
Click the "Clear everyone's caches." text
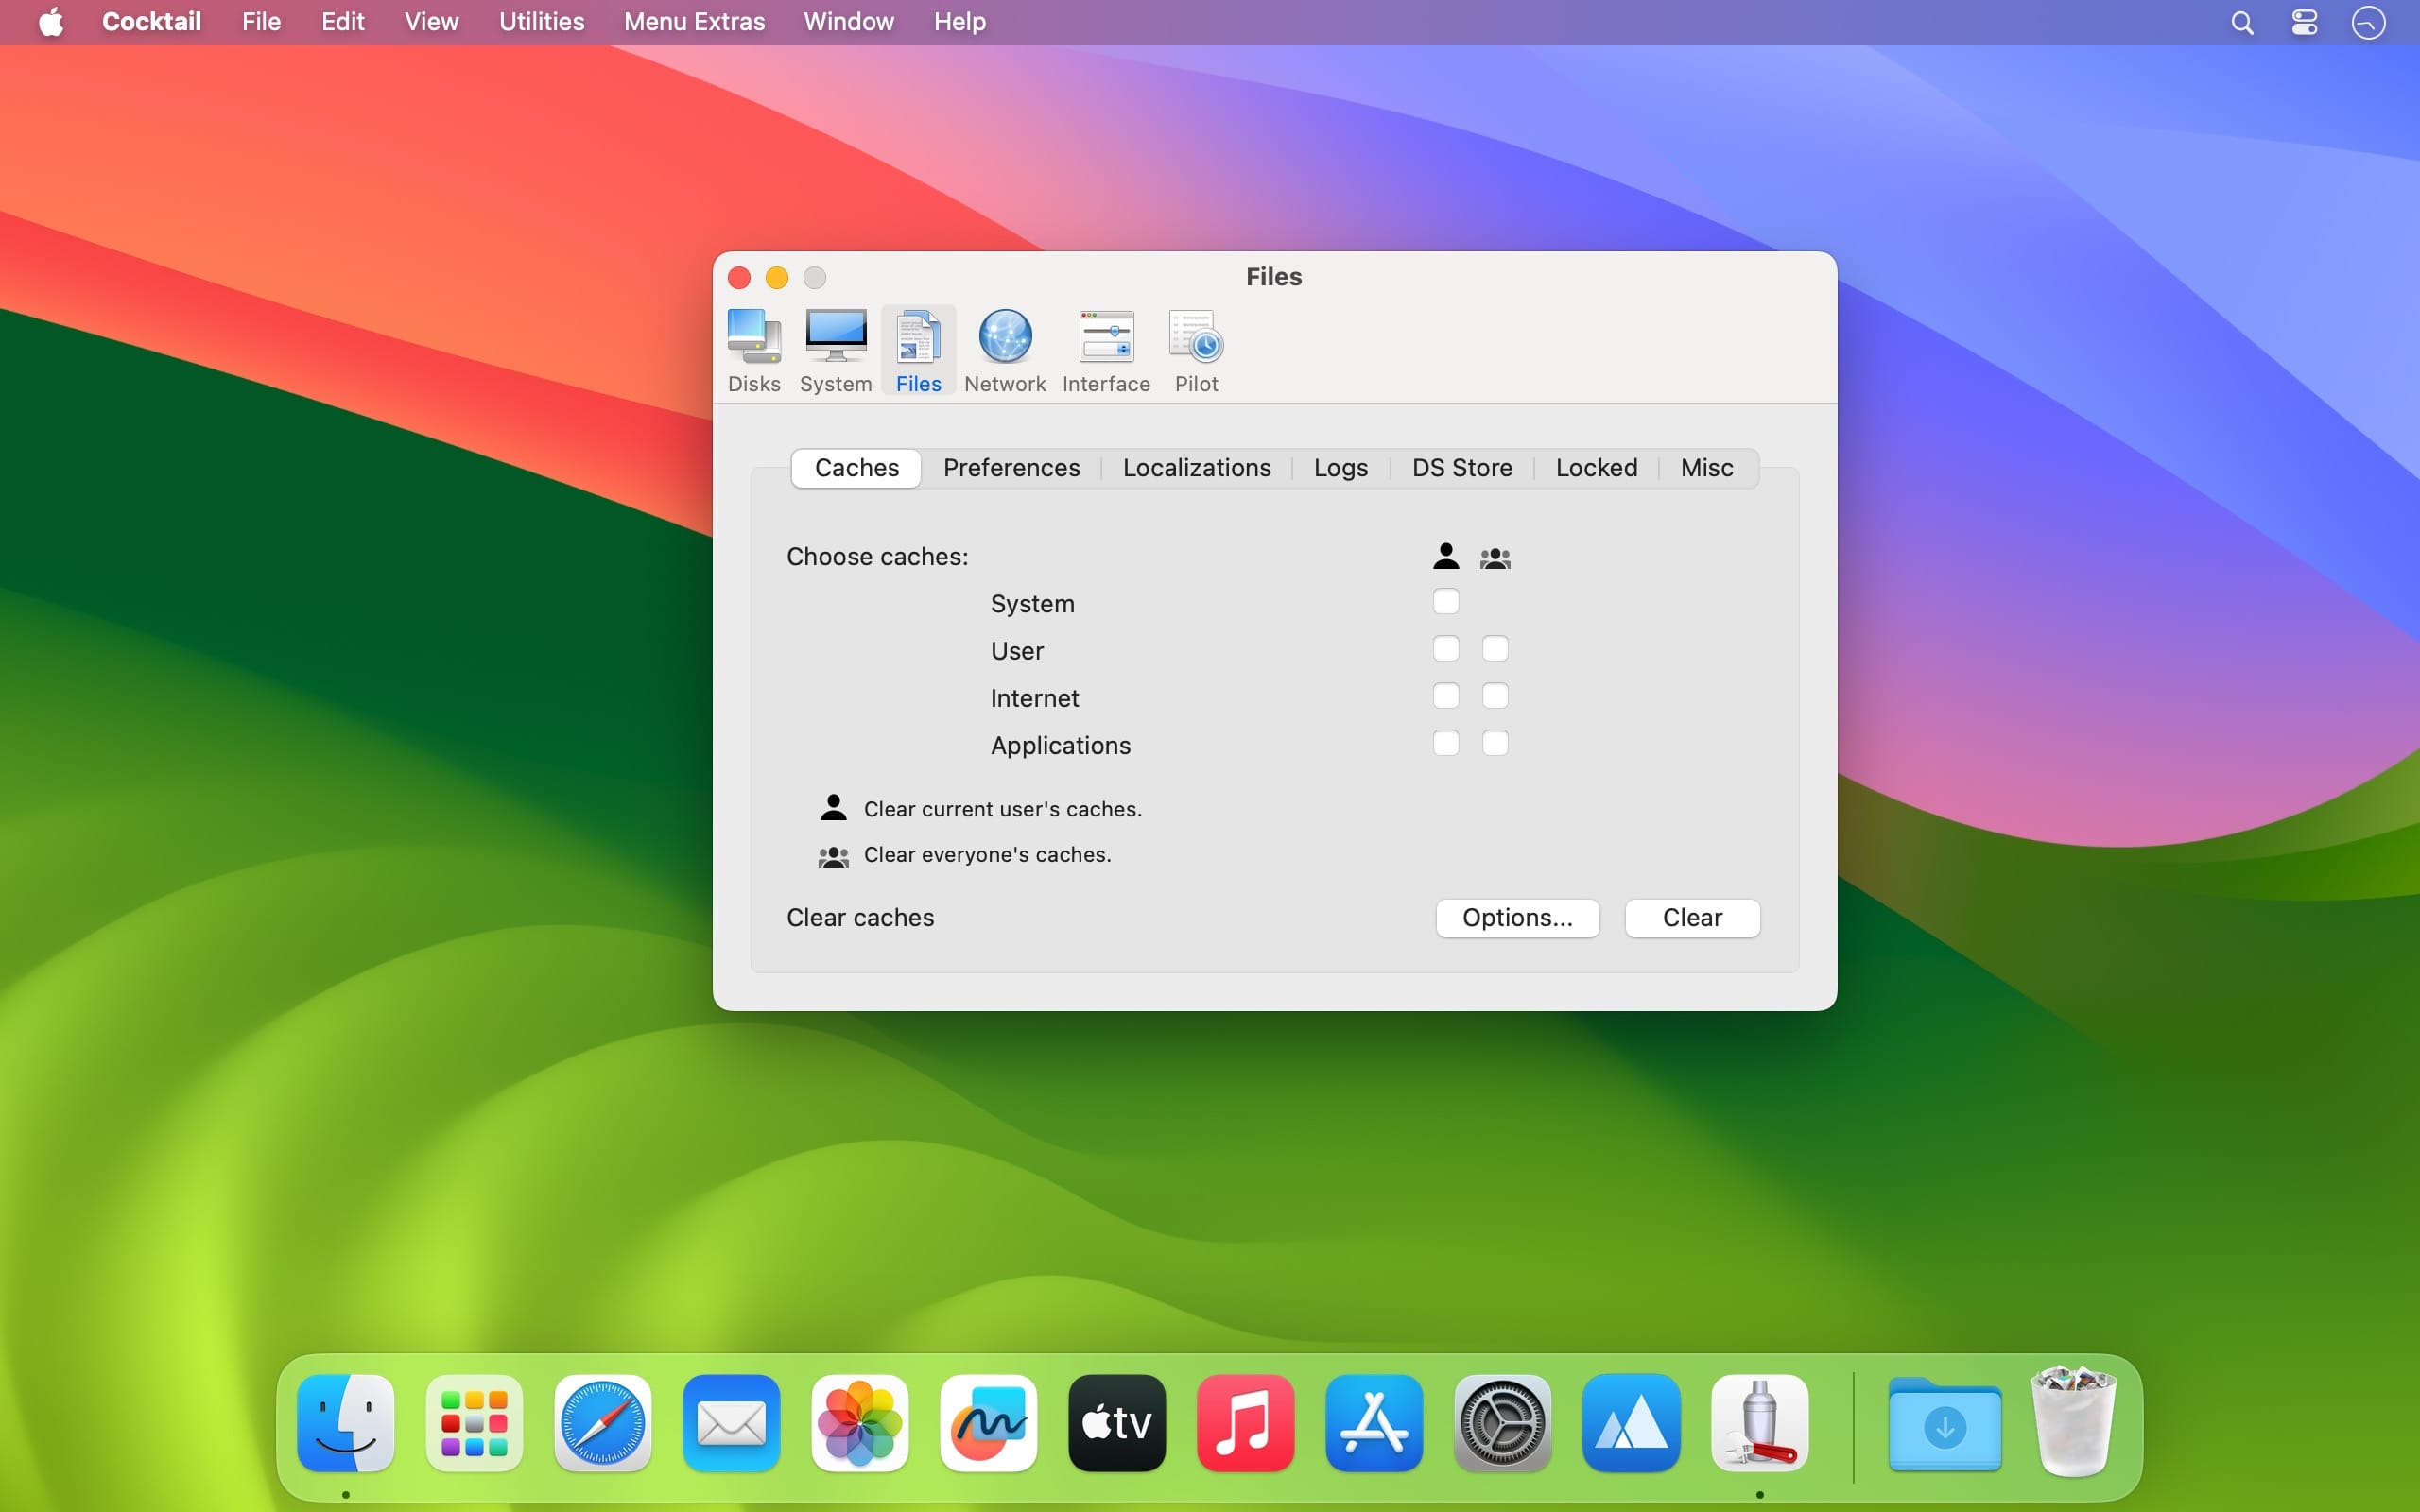tap(988, 855)
